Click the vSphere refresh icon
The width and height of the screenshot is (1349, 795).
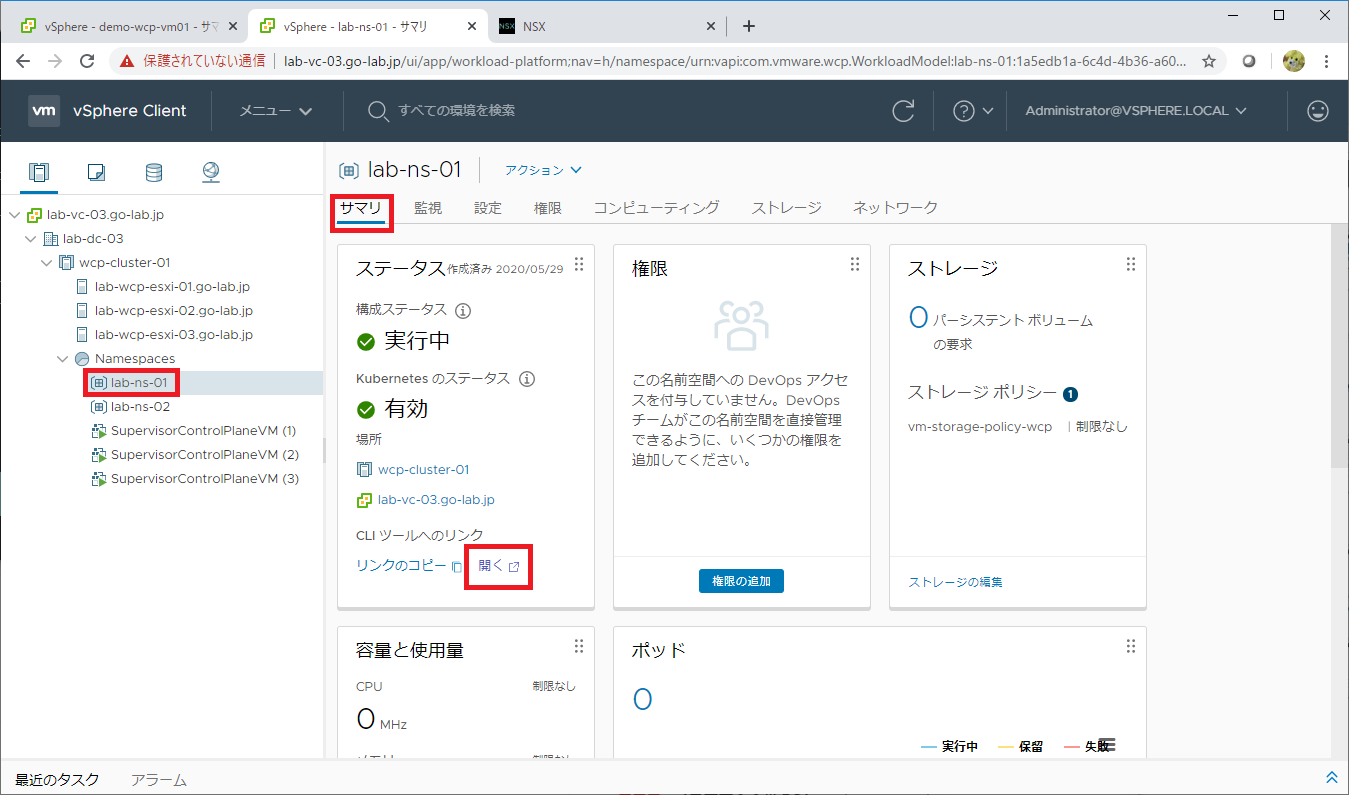click(x=903, y=111)
